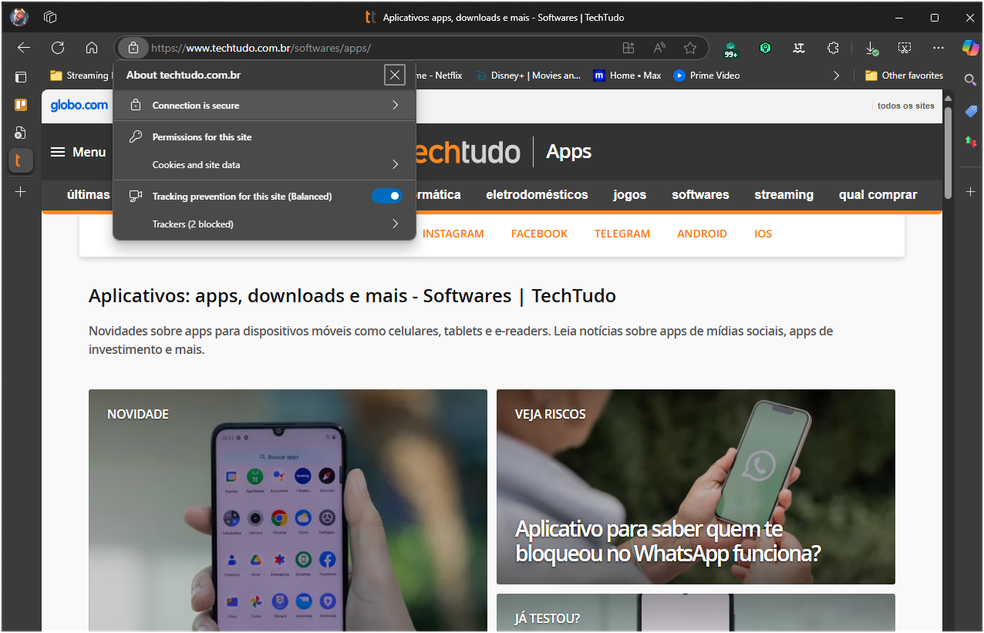Open the hamburger Menu button
Image resolution: width=984 pixels, height=633 pixels.
(78, 152)
